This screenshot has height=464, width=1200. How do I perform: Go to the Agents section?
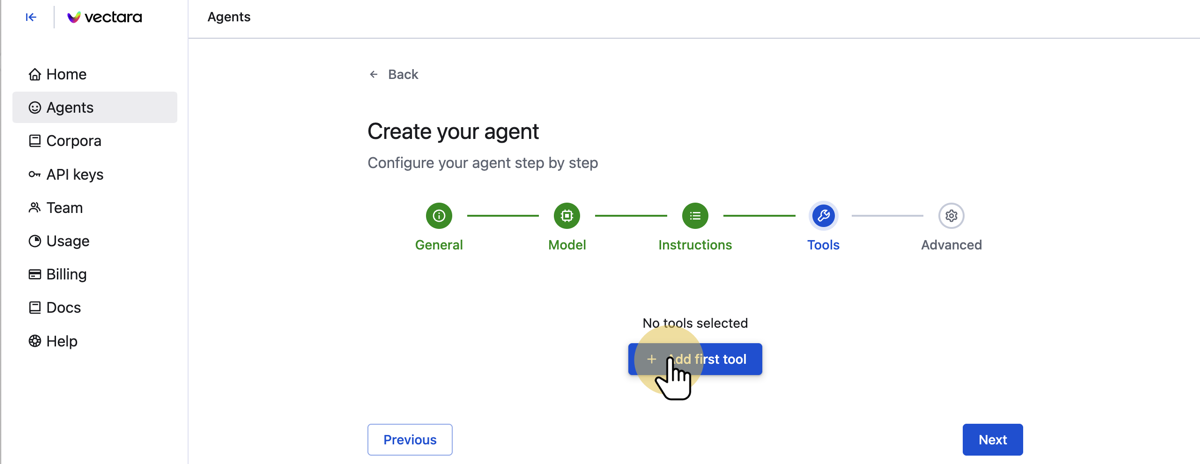tap(70, 107)
